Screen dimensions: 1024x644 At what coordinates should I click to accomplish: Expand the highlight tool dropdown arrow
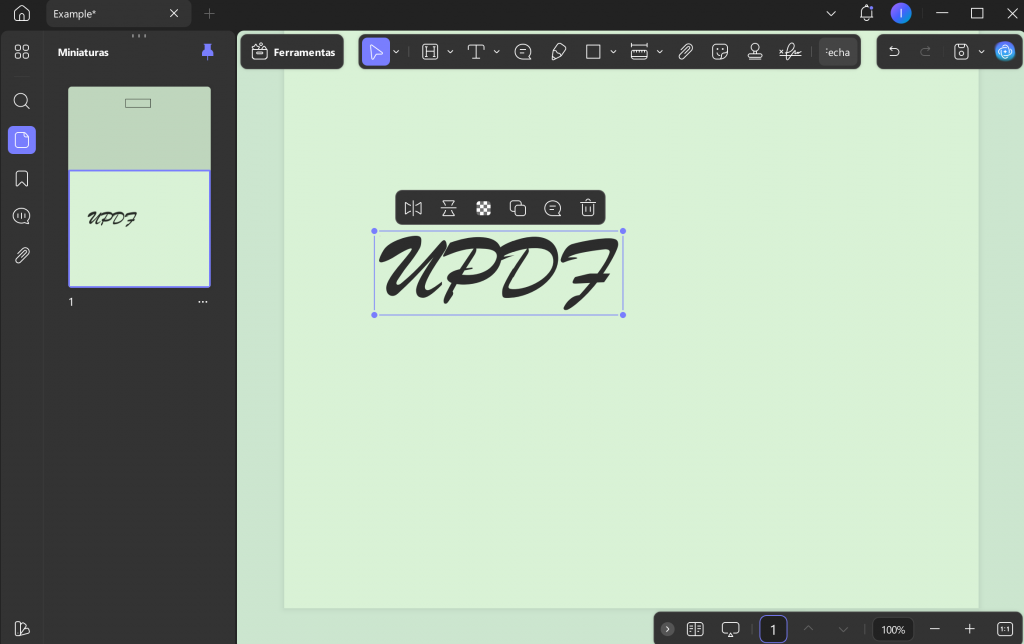pyautogui.click(x=450, y=52)
